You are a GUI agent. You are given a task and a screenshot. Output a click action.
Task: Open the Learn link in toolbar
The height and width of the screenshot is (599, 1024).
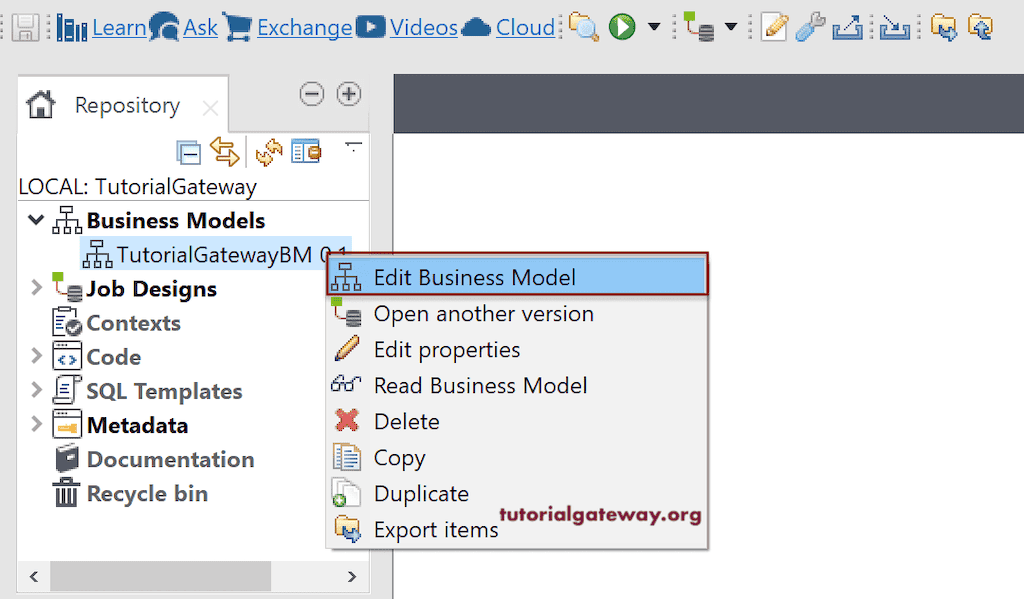(119, 27)
